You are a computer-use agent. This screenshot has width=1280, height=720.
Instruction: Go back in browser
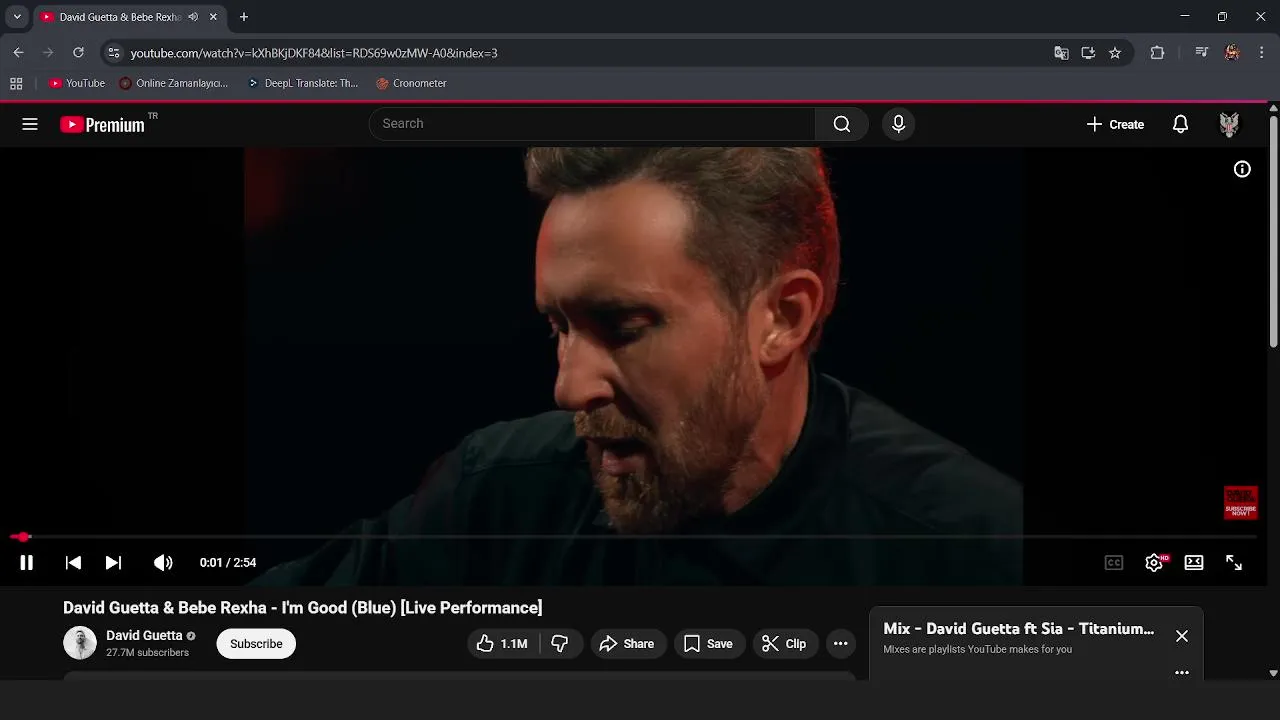[x=18, y=53]
